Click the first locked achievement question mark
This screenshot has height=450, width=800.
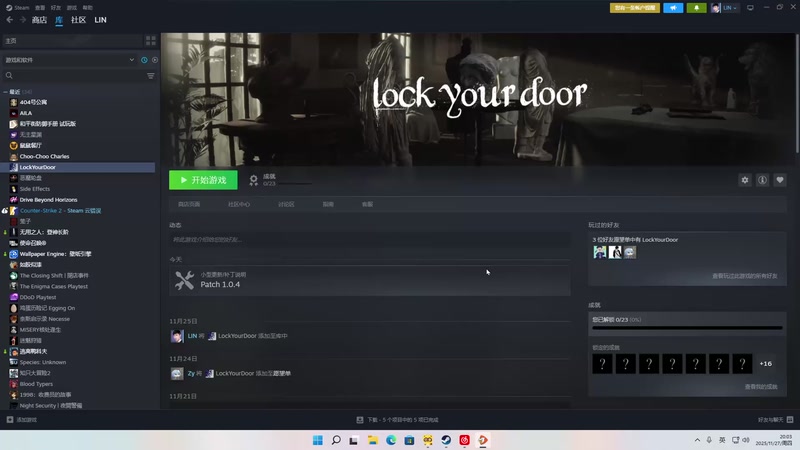pos(602,364)
